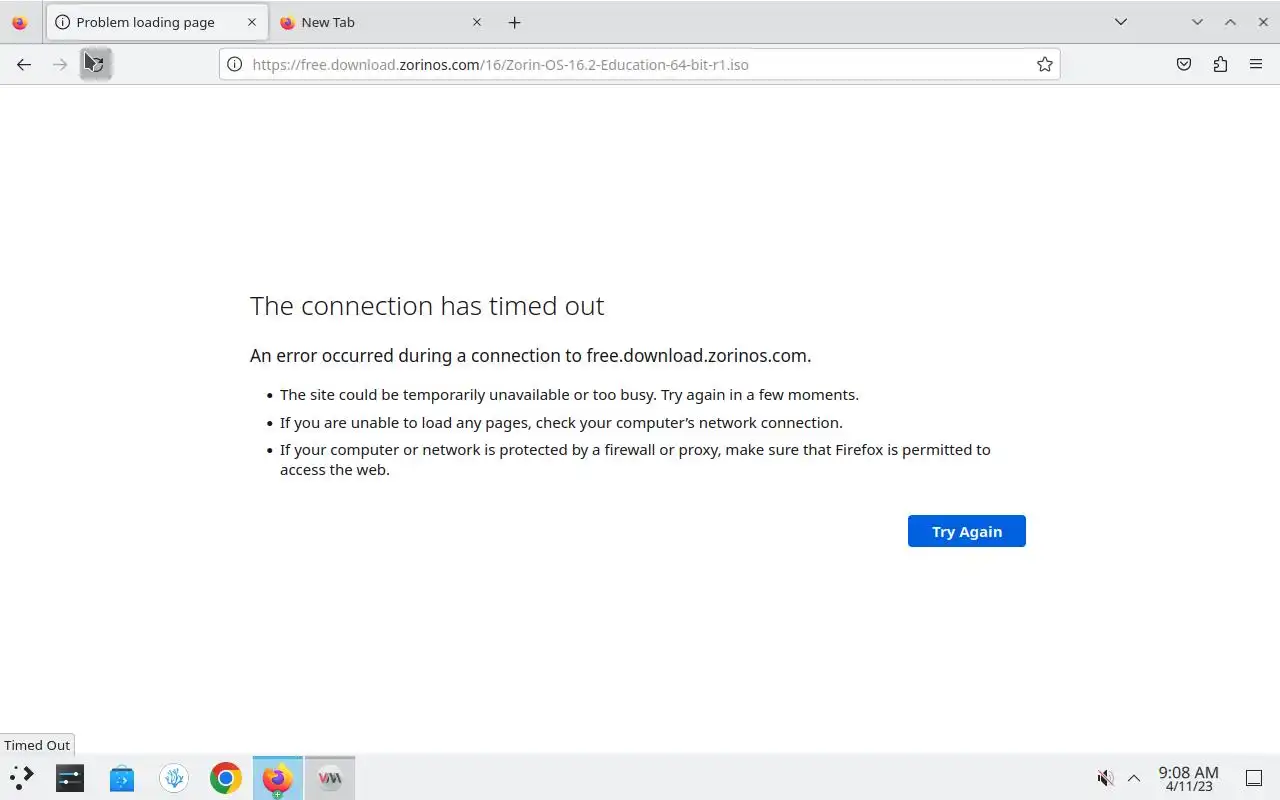Click the Firefox View icon in tab strip

[19, 22]
